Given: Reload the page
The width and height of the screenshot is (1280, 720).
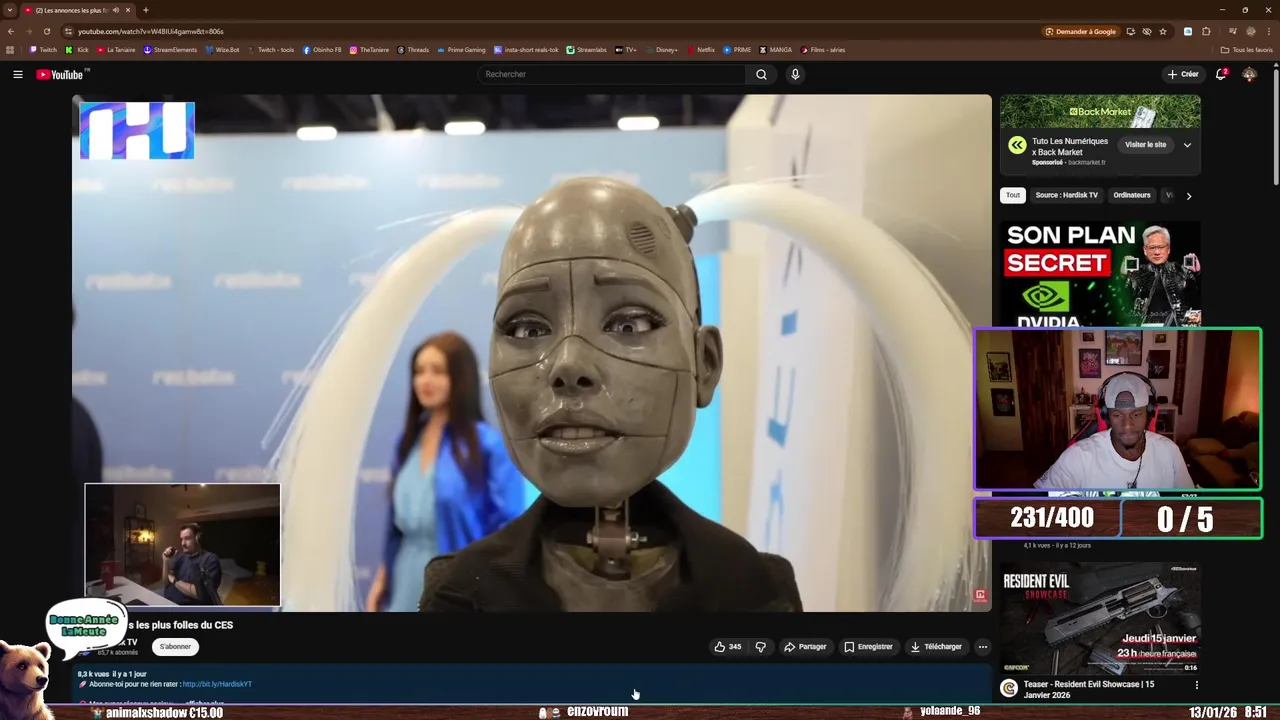Looking at the screenshot, I should pyautogui.click(x=46, y=31).
